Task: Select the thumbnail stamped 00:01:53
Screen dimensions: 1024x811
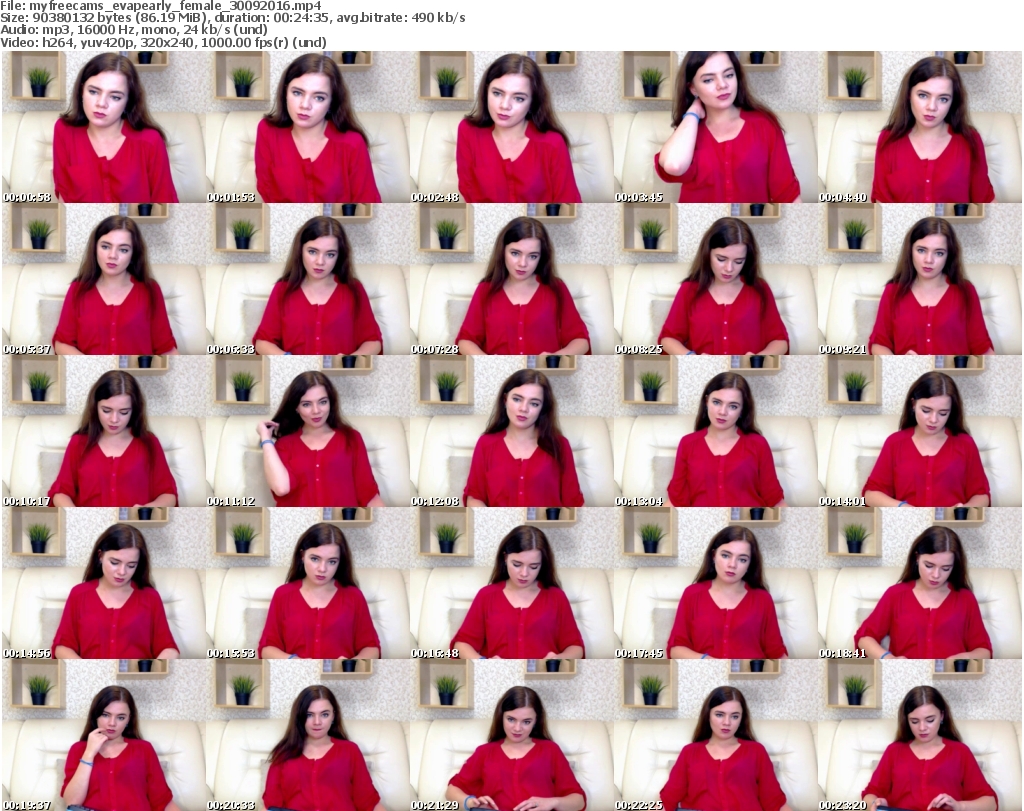Action: (x=308, y=127)
